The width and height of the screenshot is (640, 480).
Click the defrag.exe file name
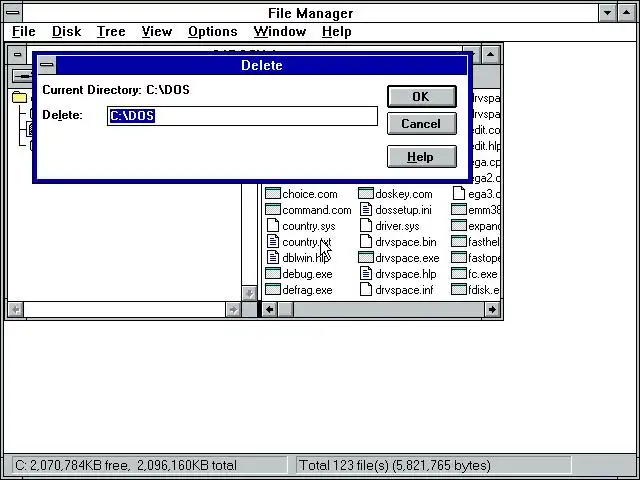[x=307, y=290]
